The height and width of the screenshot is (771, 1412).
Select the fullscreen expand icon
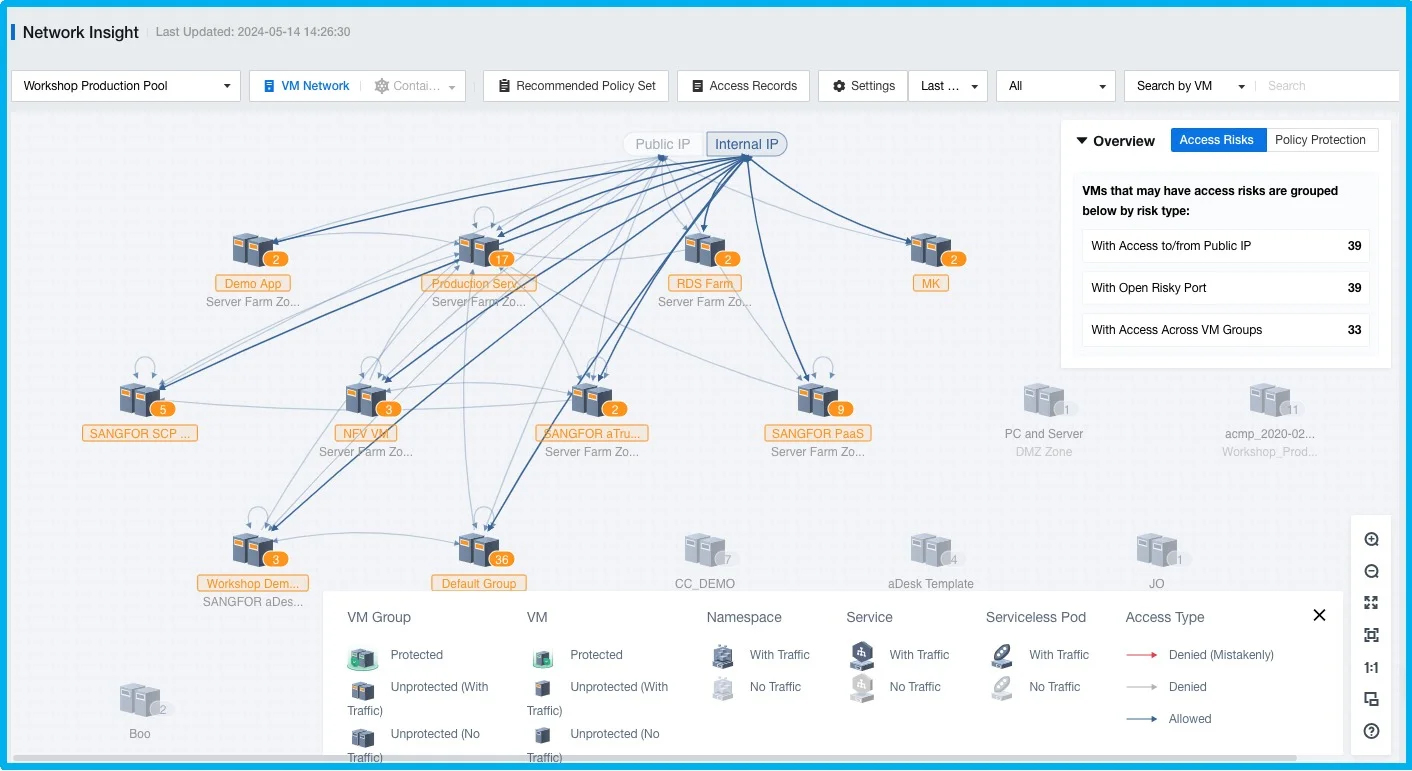(x=1371, y=602)
